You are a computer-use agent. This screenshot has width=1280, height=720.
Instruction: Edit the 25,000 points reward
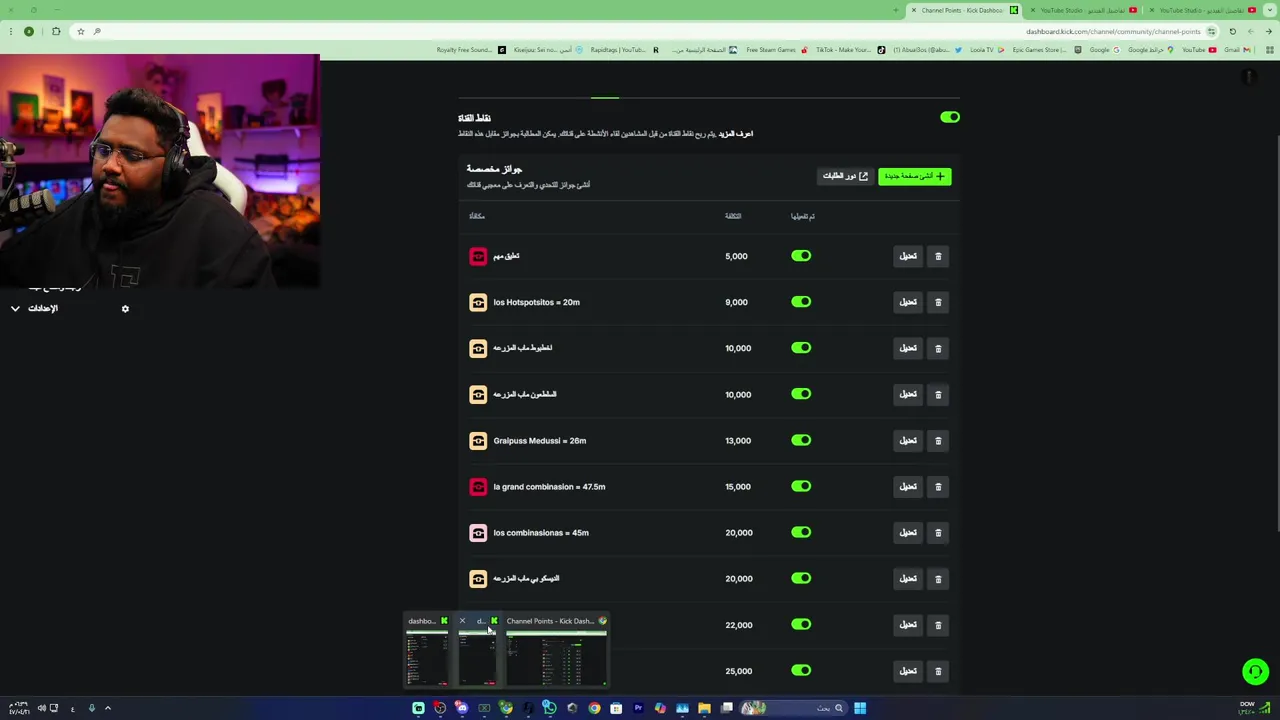click(x=907, y=670)
